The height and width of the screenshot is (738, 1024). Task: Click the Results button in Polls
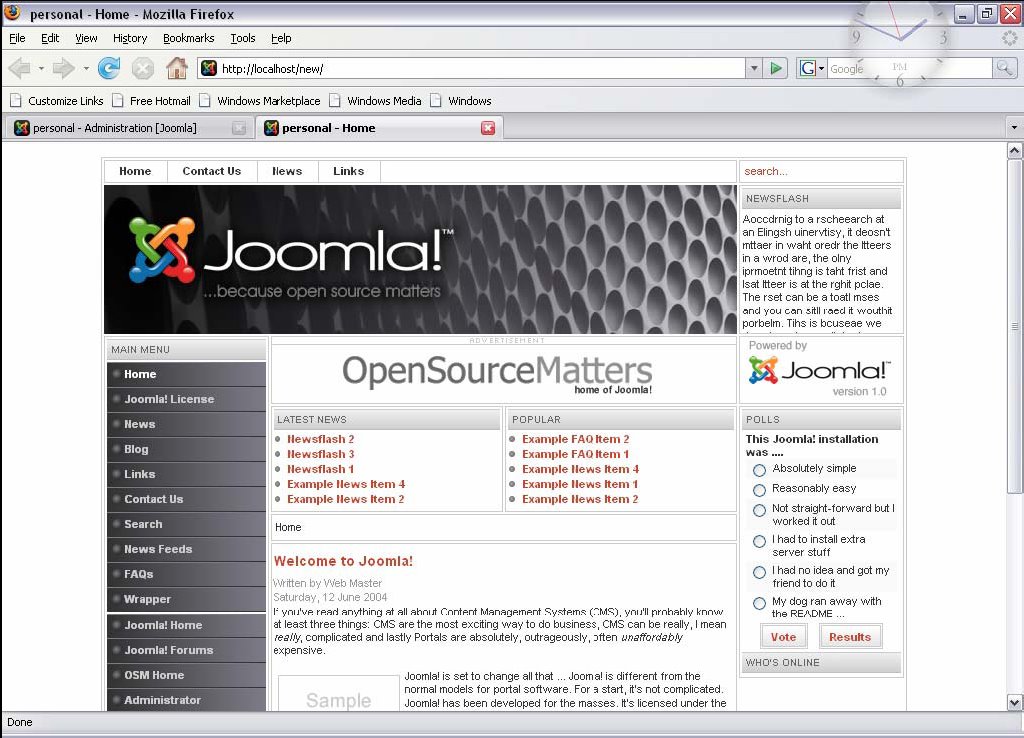coord(850,637)
